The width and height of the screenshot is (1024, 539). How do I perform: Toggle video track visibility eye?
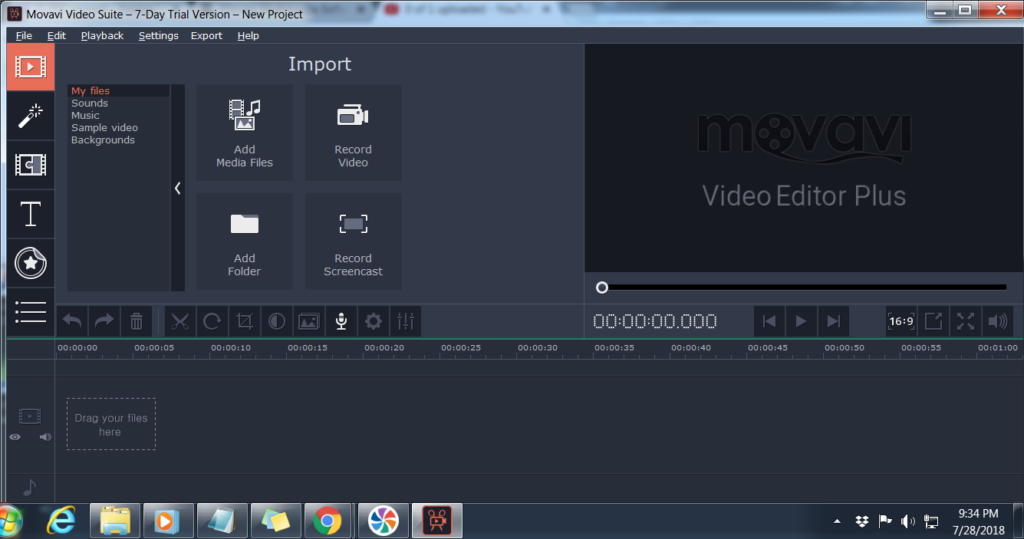click(15, 437)
